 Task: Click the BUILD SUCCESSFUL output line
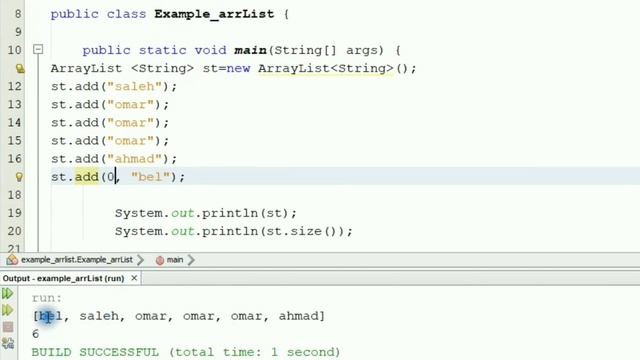click(186, 352)
